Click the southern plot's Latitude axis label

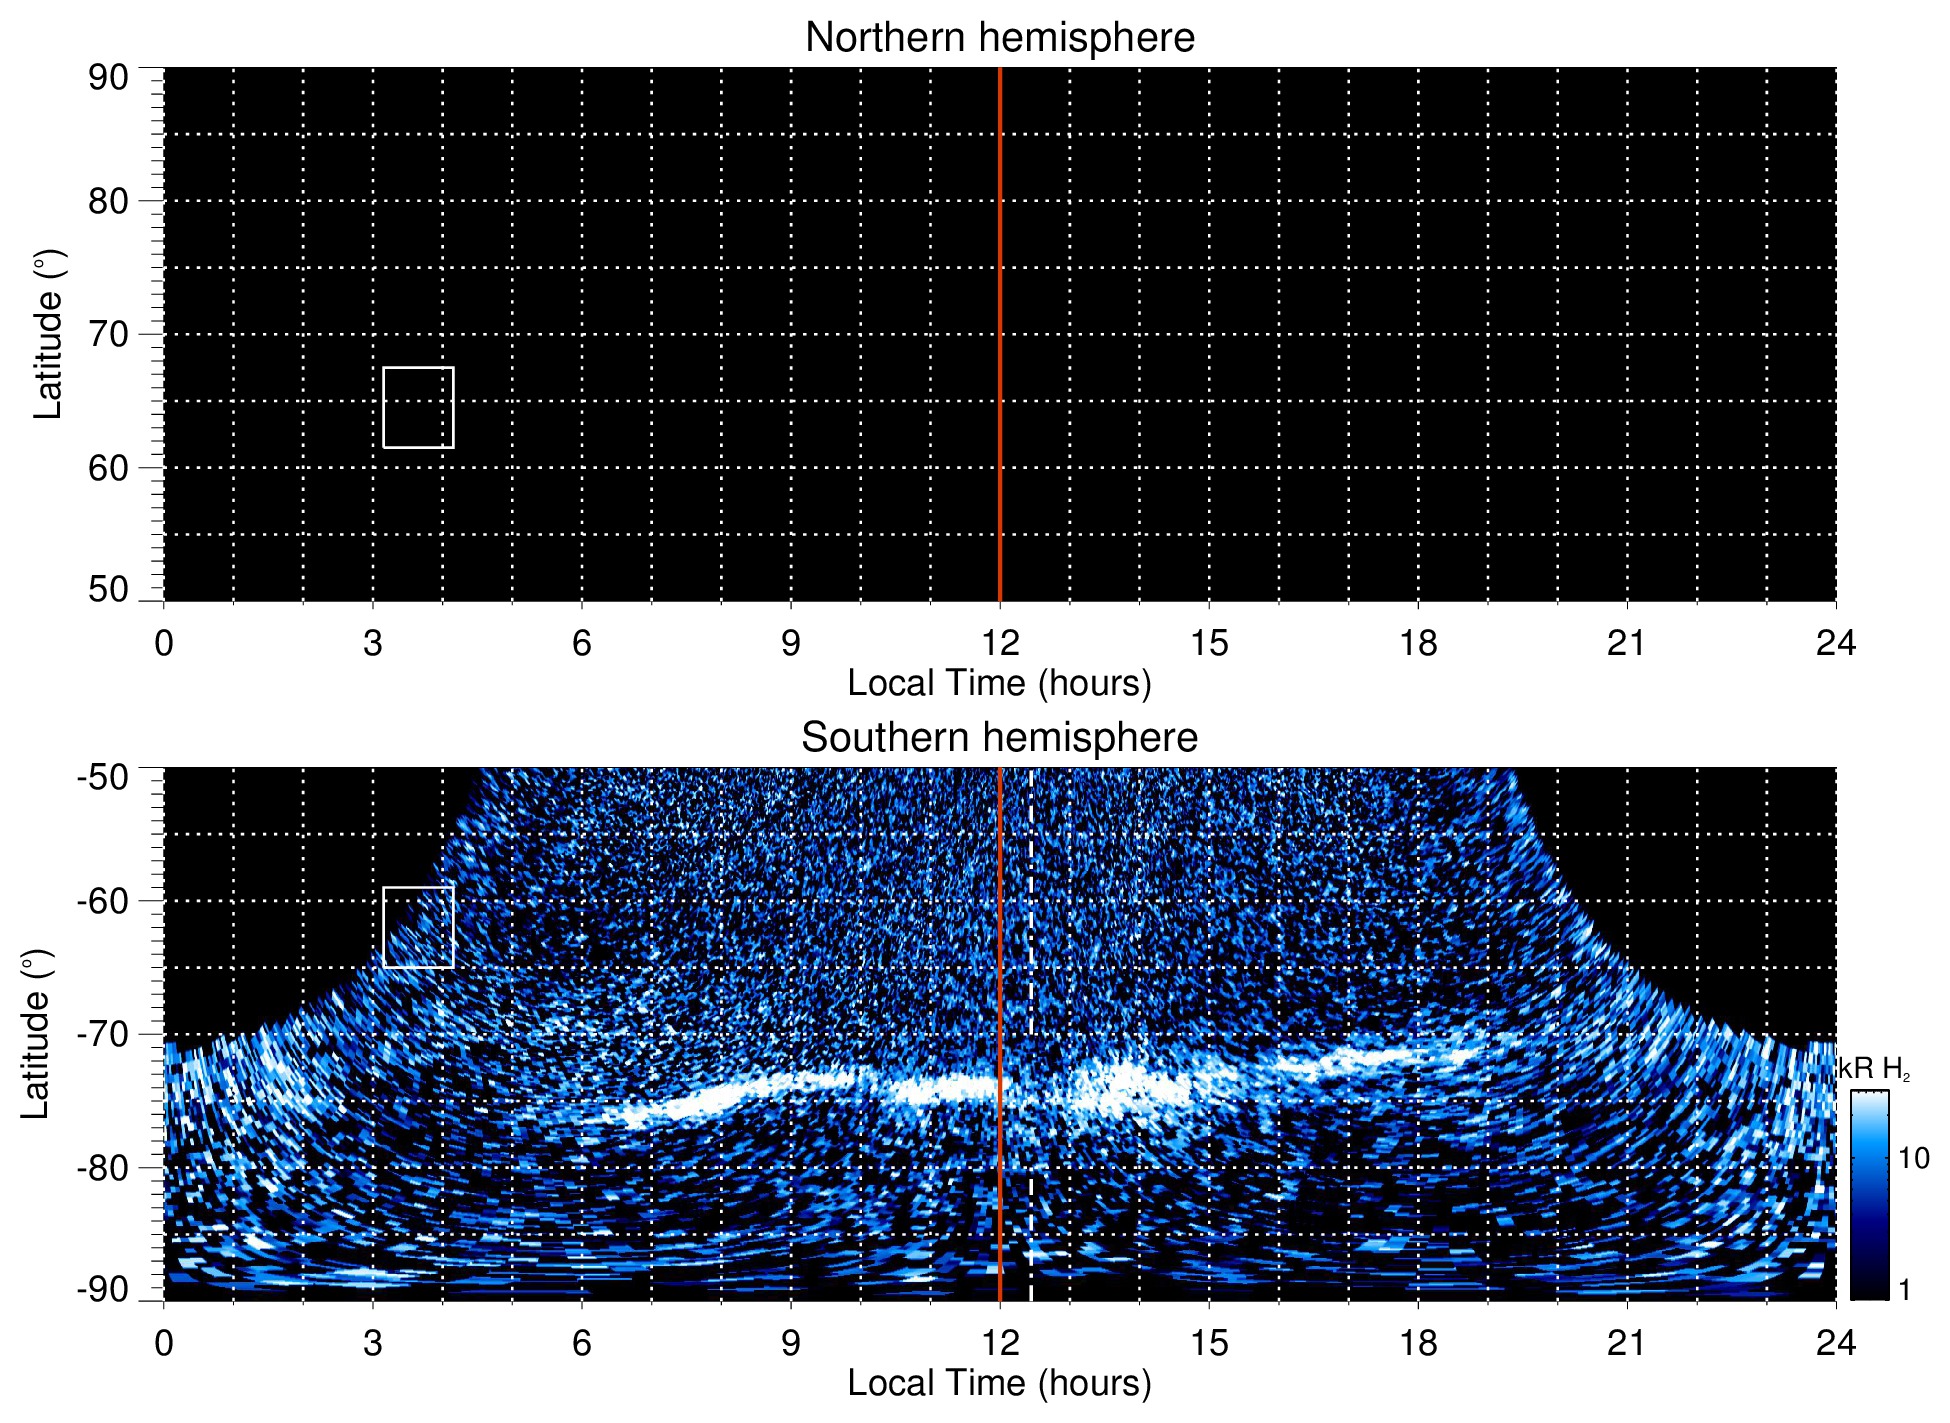pos(36,1034)
